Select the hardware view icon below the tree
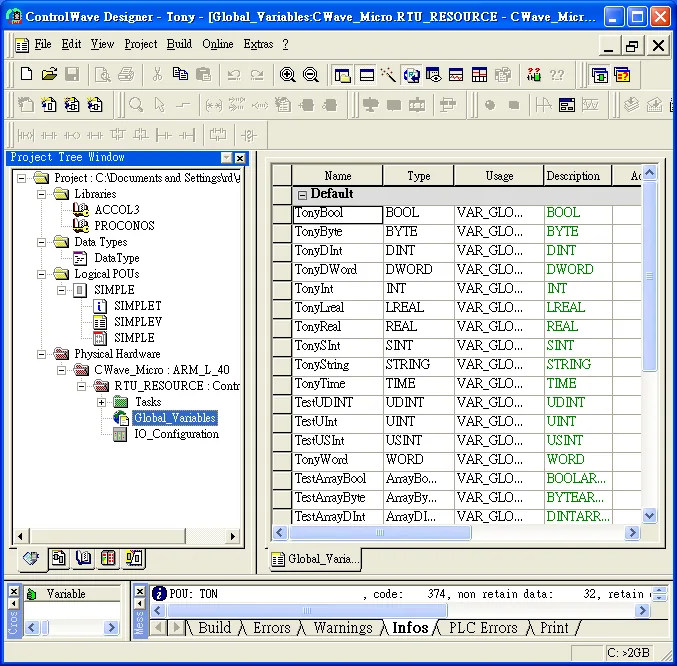The image size is (677, 666). point(108,559)
